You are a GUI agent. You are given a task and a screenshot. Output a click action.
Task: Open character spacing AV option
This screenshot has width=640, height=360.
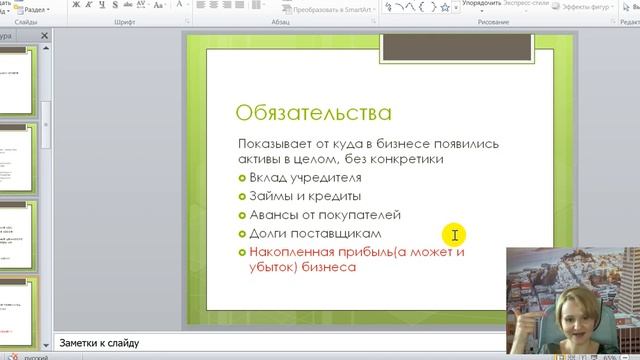click(142, 4)
